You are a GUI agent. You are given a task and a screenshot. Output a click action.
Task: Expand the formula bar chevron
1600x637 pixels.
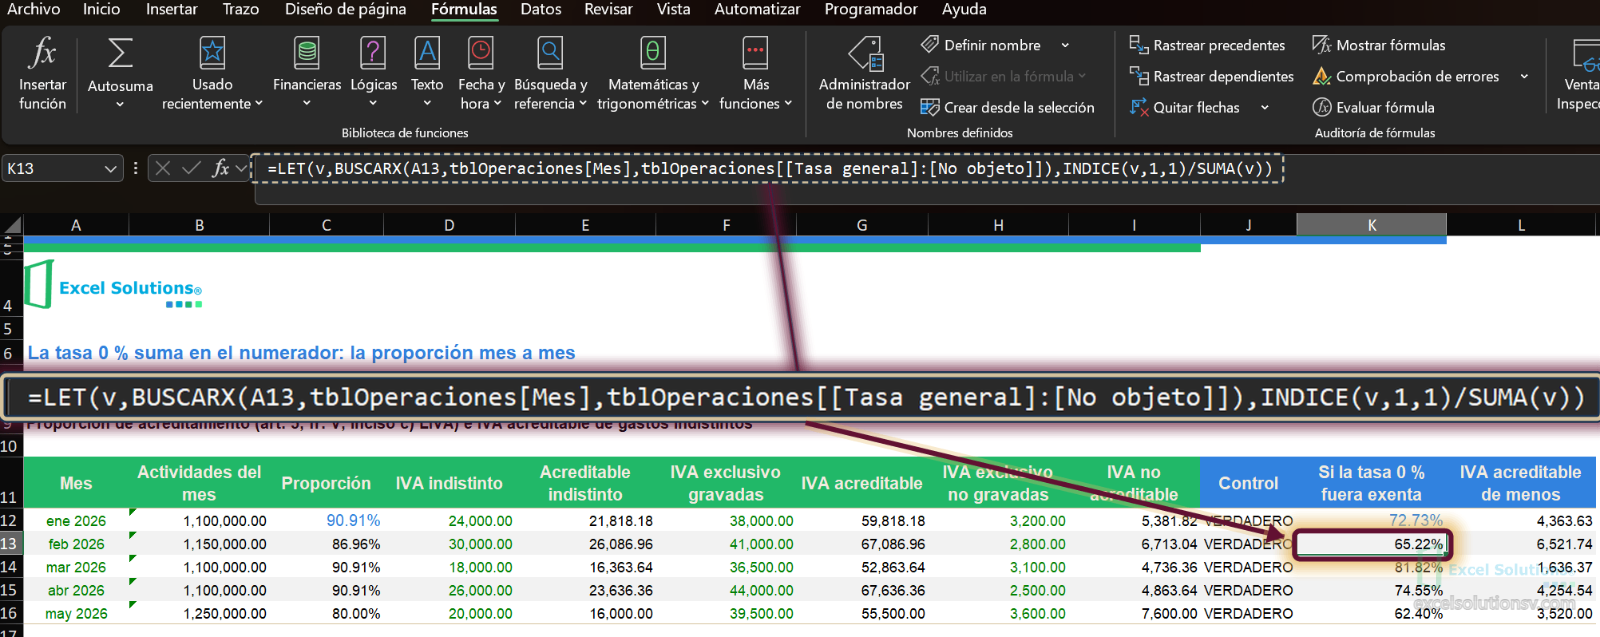[x=241, y=168]
